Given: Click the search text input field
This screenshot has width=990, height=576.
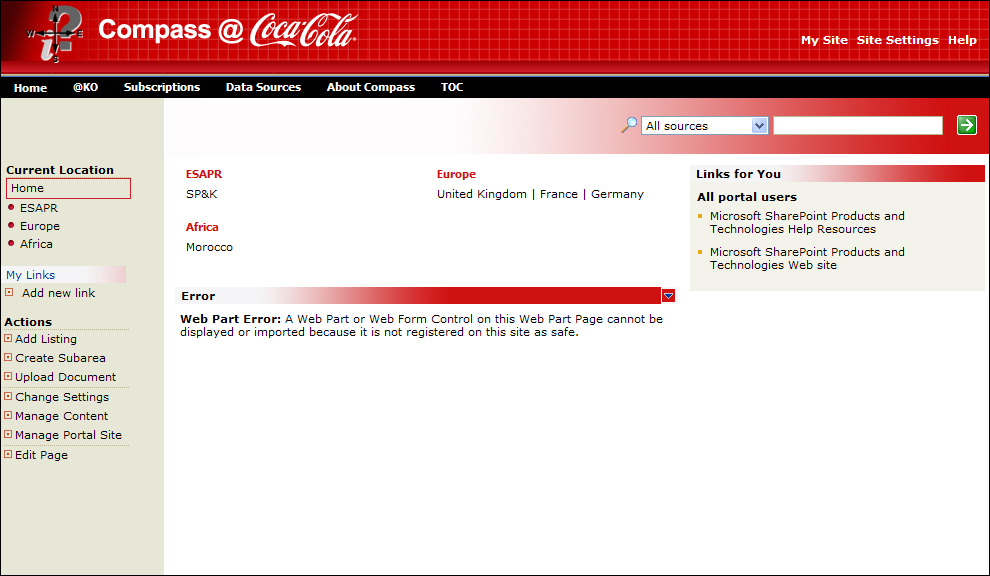Looking at the screenshot, I should (857, 126).
